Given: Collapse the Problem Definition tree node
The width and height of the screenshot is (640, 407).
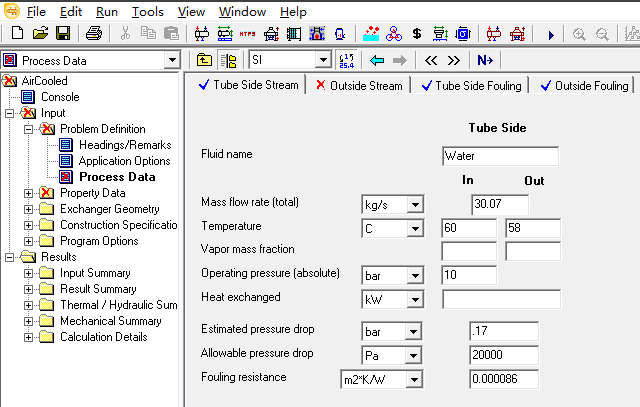Looking at the screenshot, I should pyautogui.click(x=29, y=129).
